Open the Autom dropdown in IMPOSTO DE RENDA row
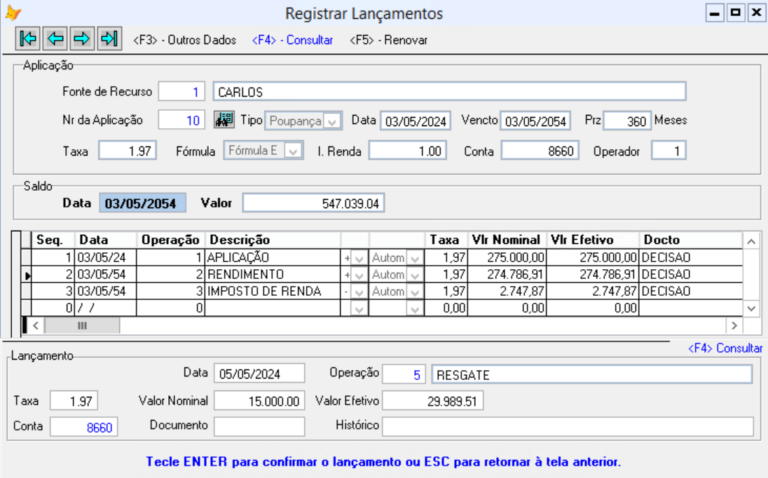 point(415,291)
